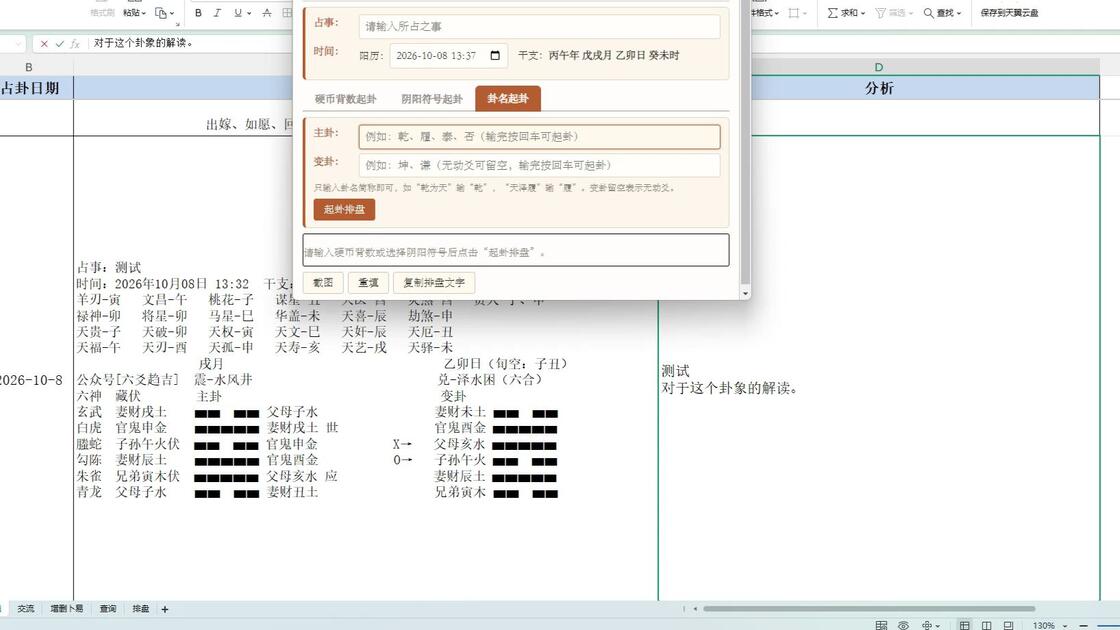Click the dialog scrollbar down arrow
Screen dimensions: 1120x630
[745, 293]
